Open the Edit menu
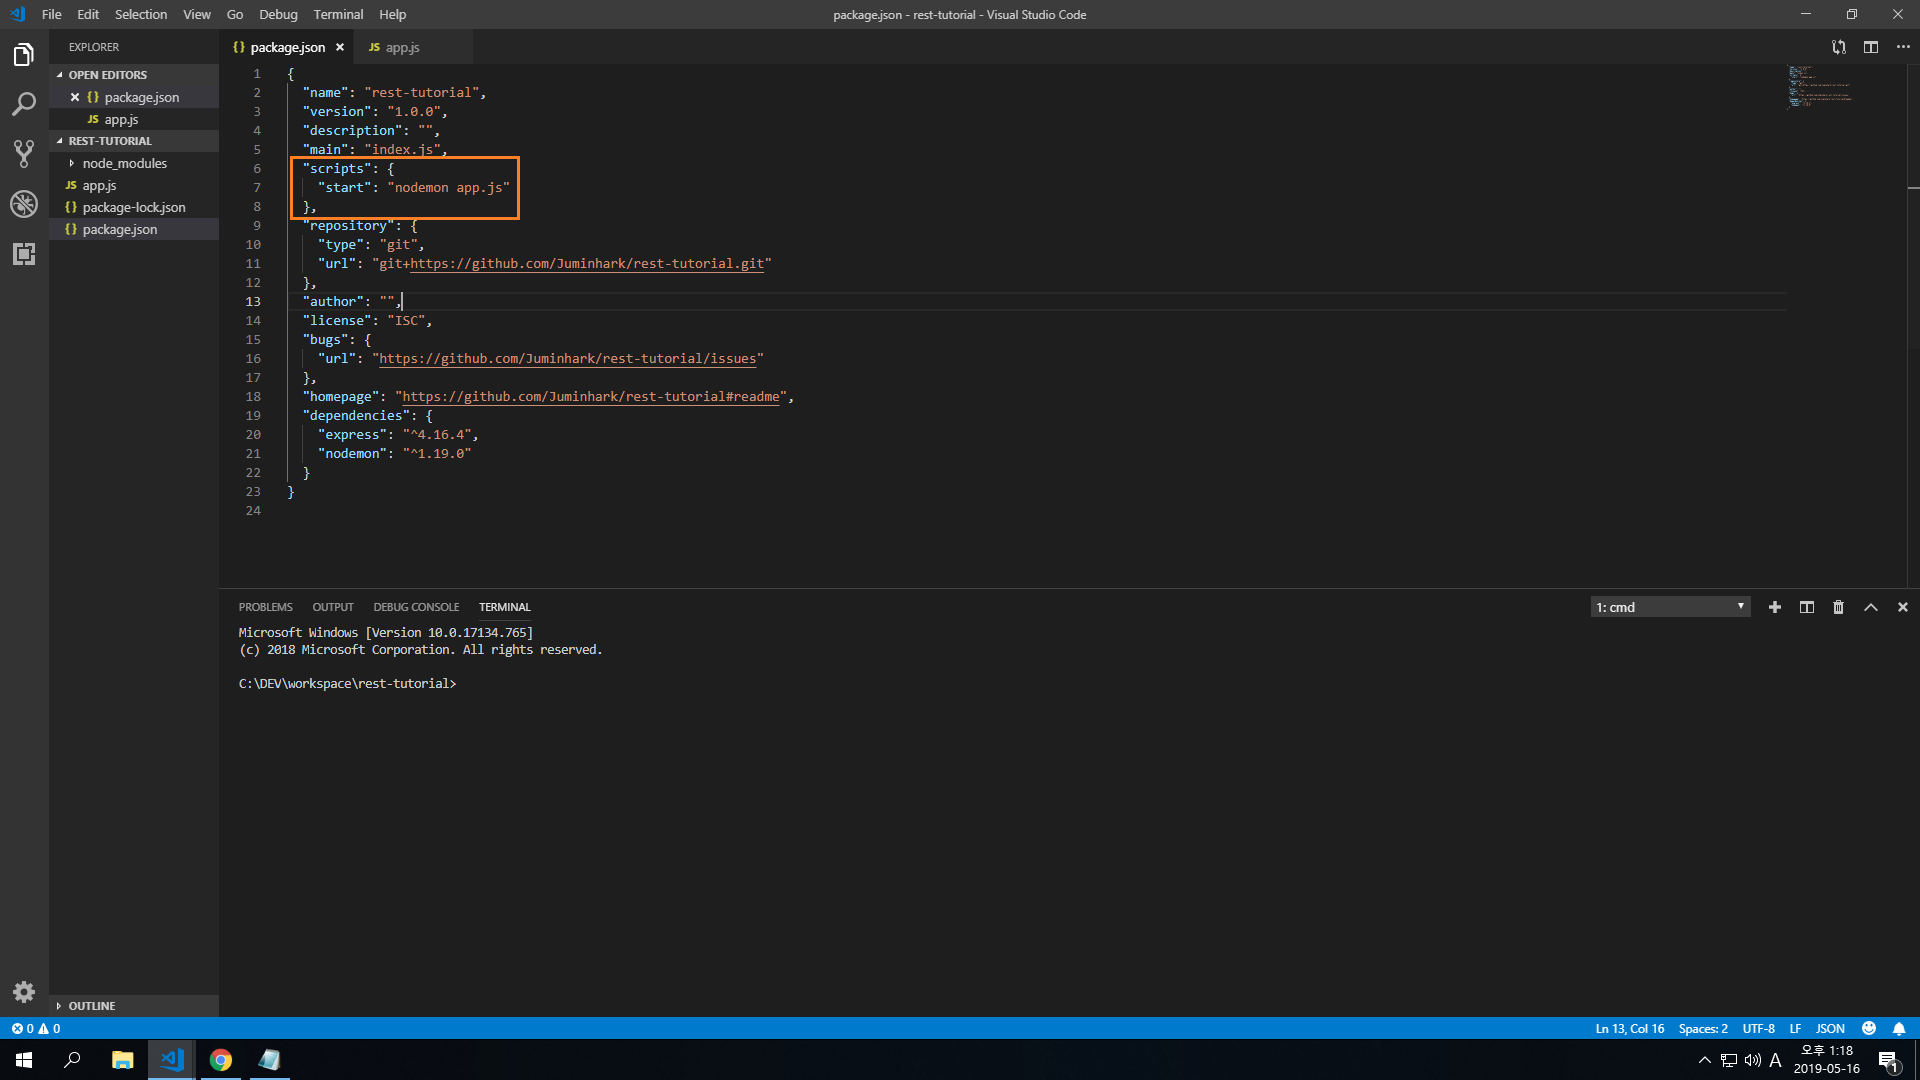Viewport: 1920px width, 1080px height. coord(88,14)
